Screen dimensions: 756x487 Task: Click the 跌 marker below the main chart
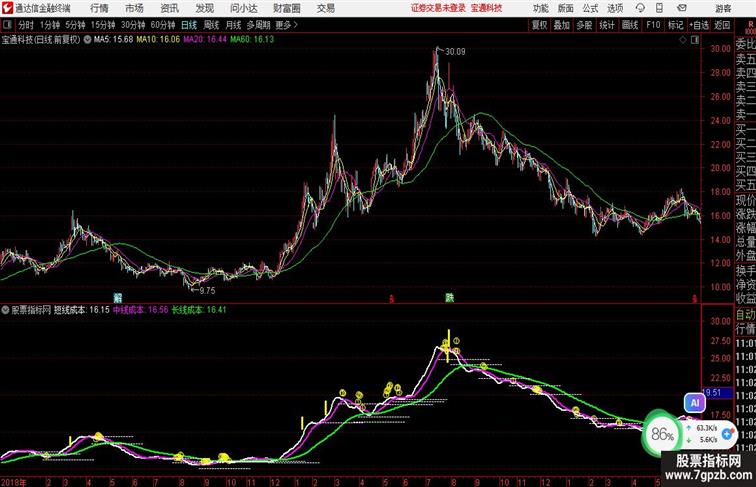point(449,298)
